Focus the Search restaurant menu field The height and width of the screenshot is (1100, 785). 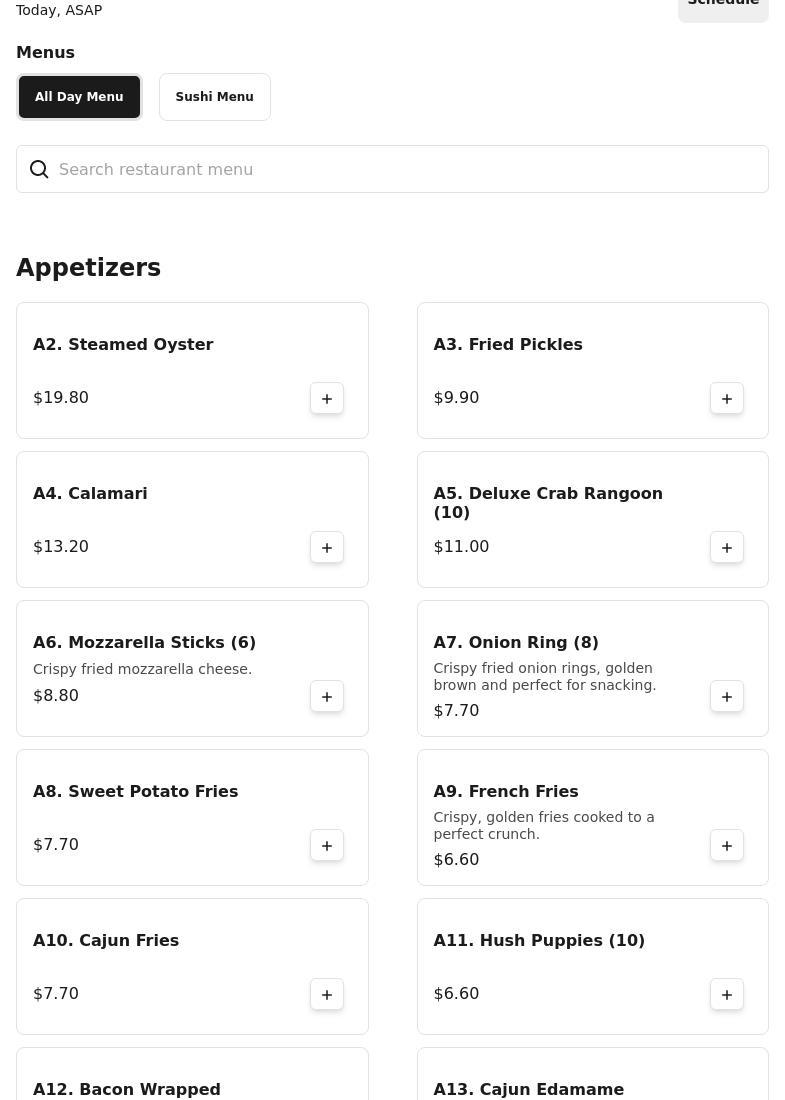coord(400,169)
